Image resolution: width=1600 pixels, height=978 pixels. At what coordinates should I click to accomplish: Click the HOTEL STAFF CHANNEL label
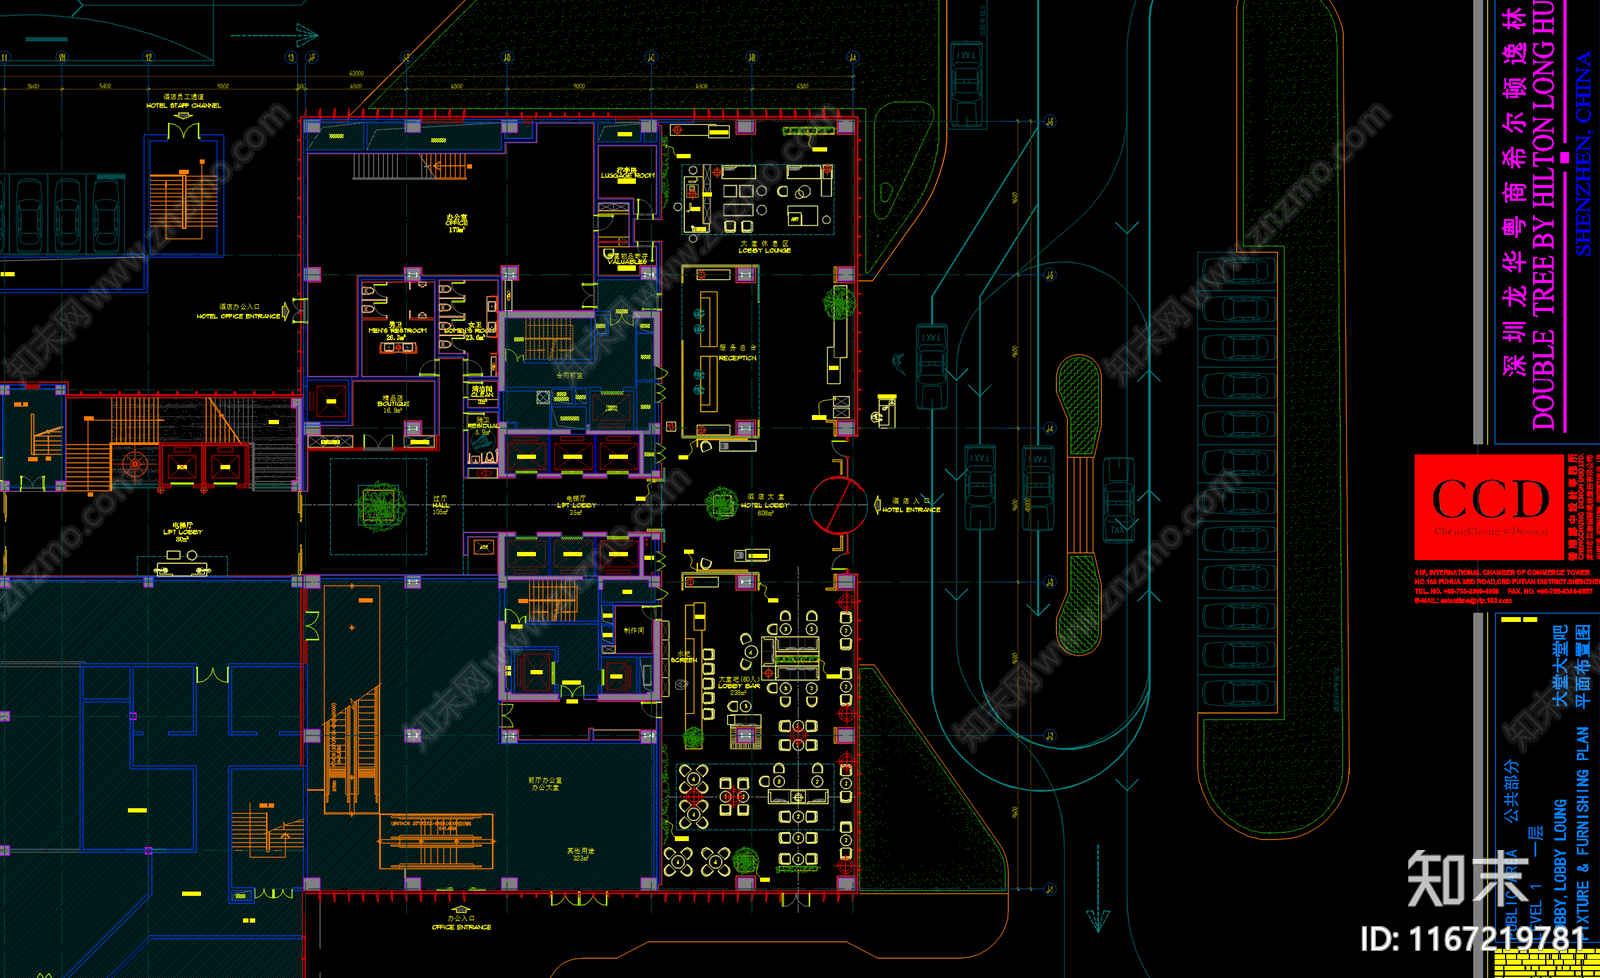pos(183,105)
